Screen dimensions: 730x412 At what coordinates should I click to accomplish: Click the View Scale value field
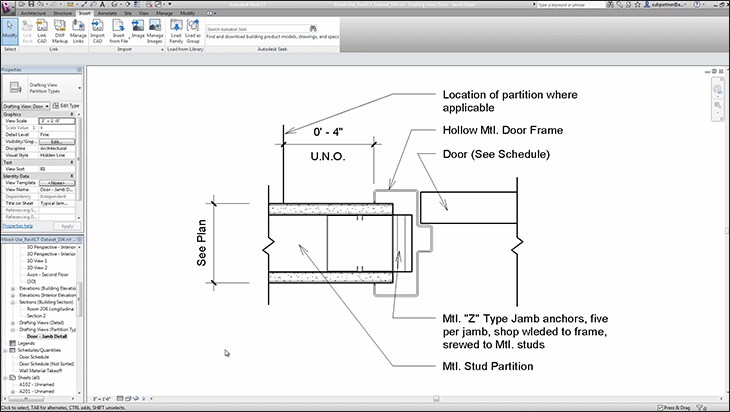(57, 121)
